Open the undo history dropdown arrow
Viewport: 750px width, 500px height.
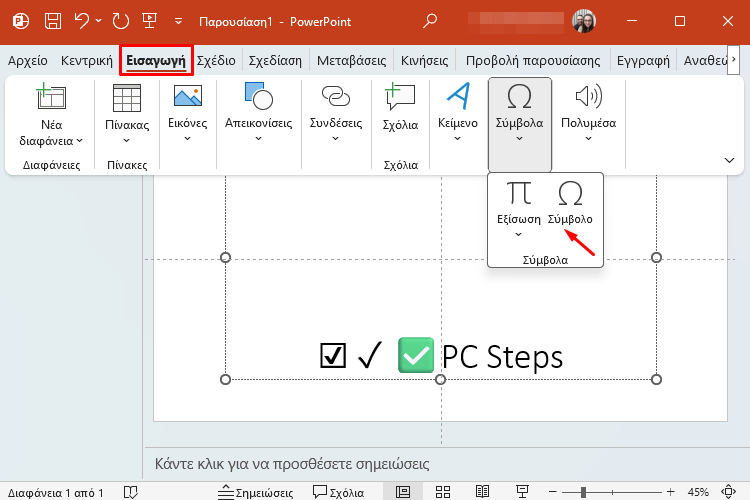pos(99,21)
